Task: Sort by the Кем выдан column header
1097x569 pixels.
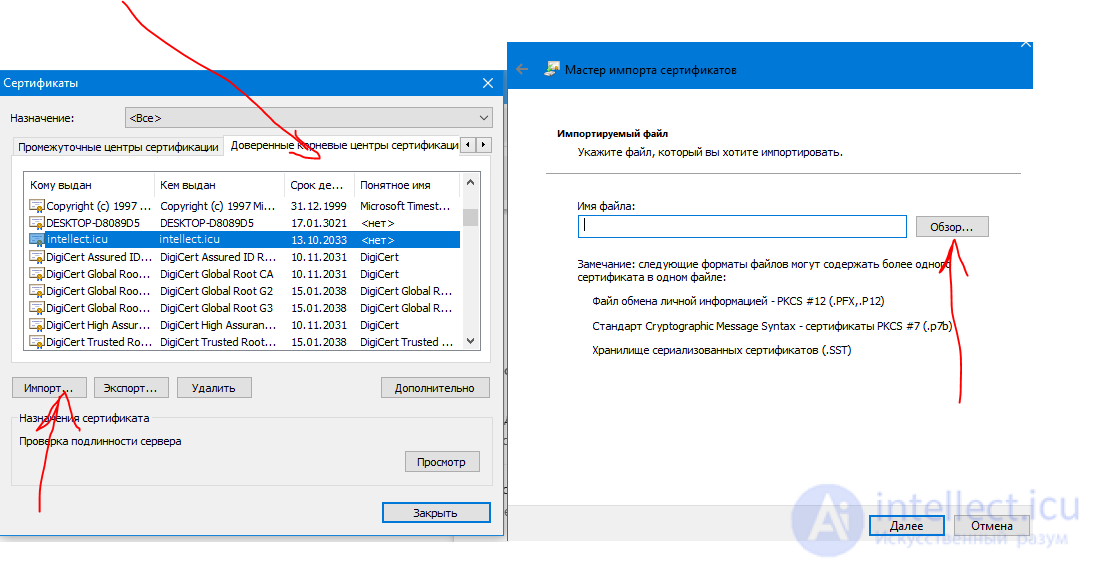Action: [x=219, y=185]
